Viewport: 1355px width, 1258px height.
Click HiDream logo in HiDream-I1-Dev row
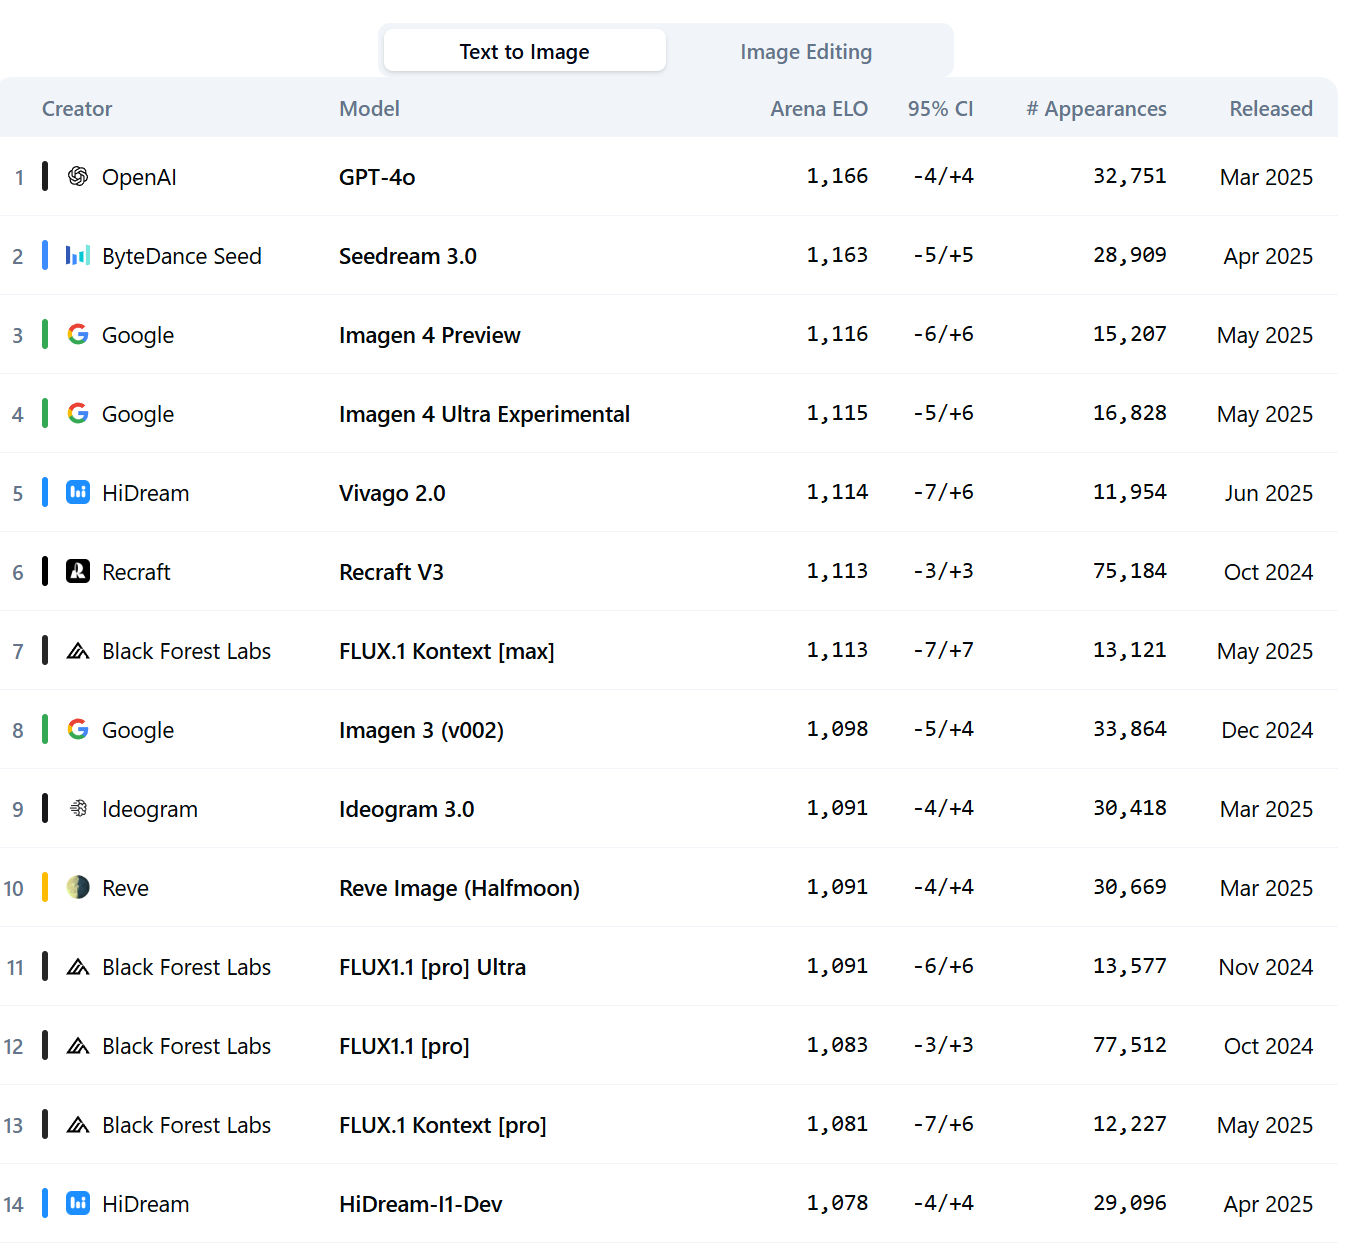point(78,1203)
